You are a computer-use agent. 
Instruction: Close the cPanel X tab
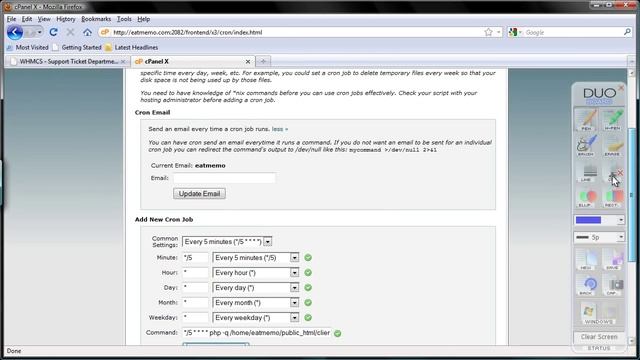click(x=248, y=62)
